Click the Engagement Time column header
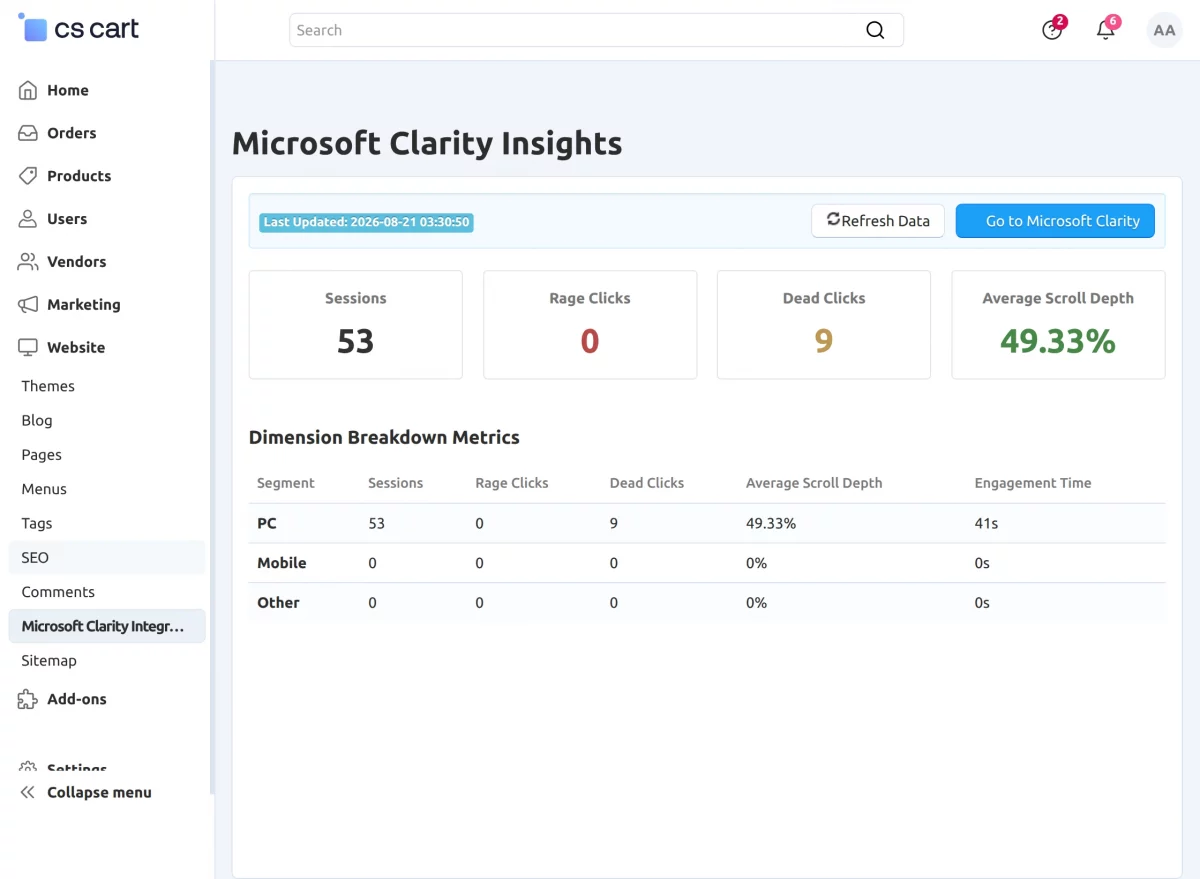1200x879 pixels. coord(1033,483)
